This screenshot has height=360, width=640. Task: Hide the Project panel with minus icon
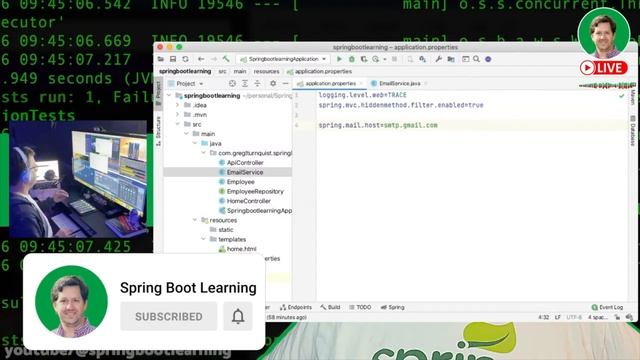285,83
